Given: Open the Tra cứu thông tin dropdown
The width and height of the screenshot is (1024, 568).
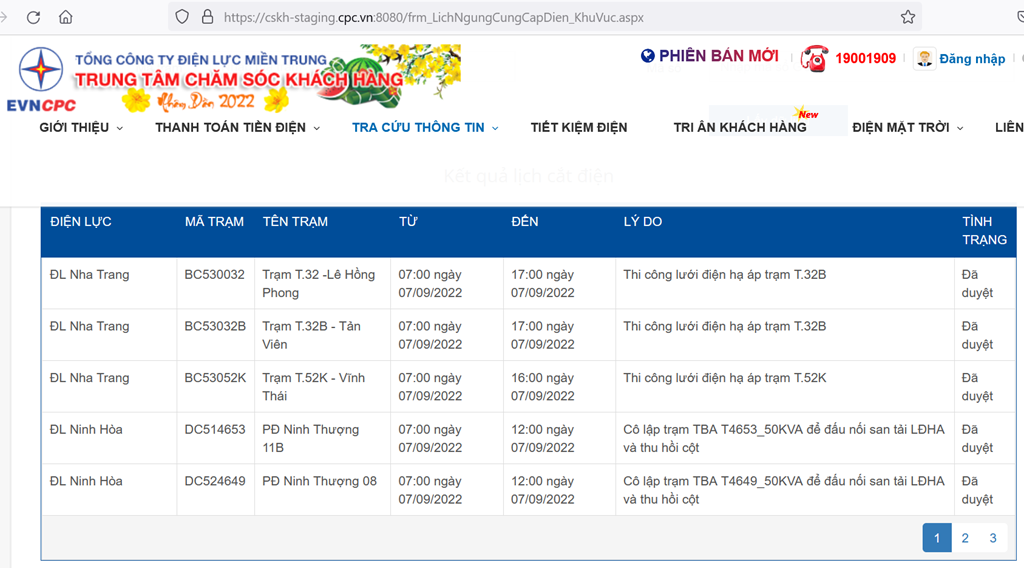Looking at the screenshot, I should coord(425,128).
